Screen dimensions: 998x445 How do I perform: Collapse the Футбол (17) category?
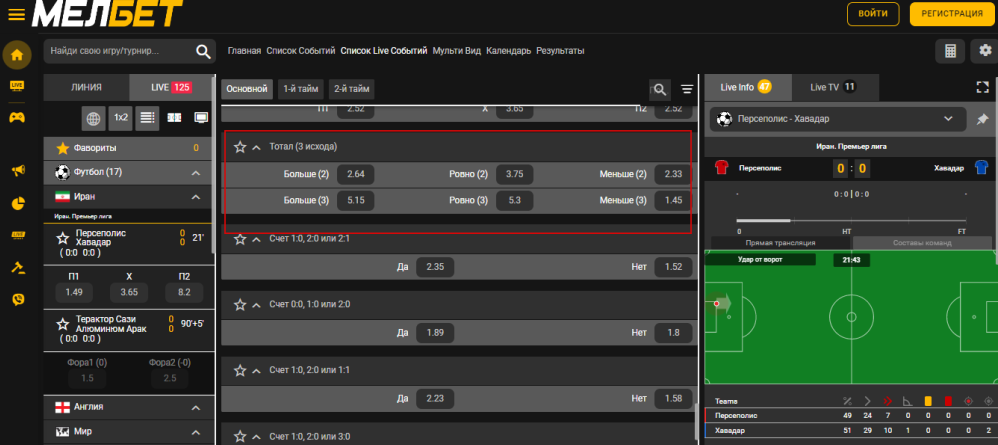196,172
